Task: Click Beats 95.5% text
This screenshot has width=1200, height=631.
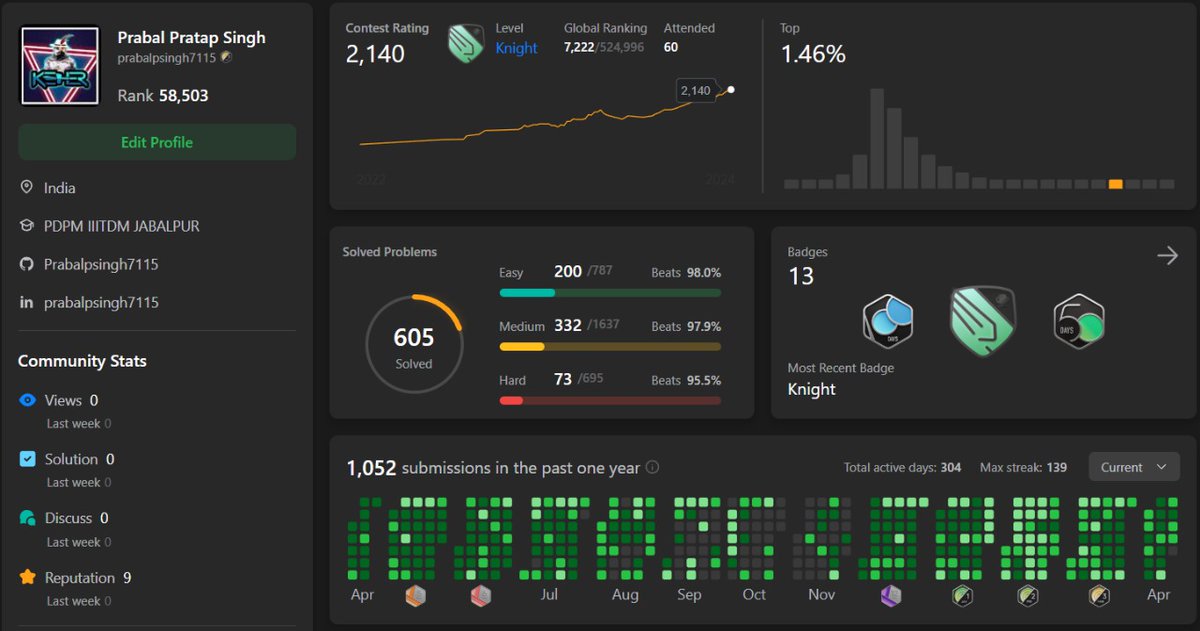Action: coord(686,380)
